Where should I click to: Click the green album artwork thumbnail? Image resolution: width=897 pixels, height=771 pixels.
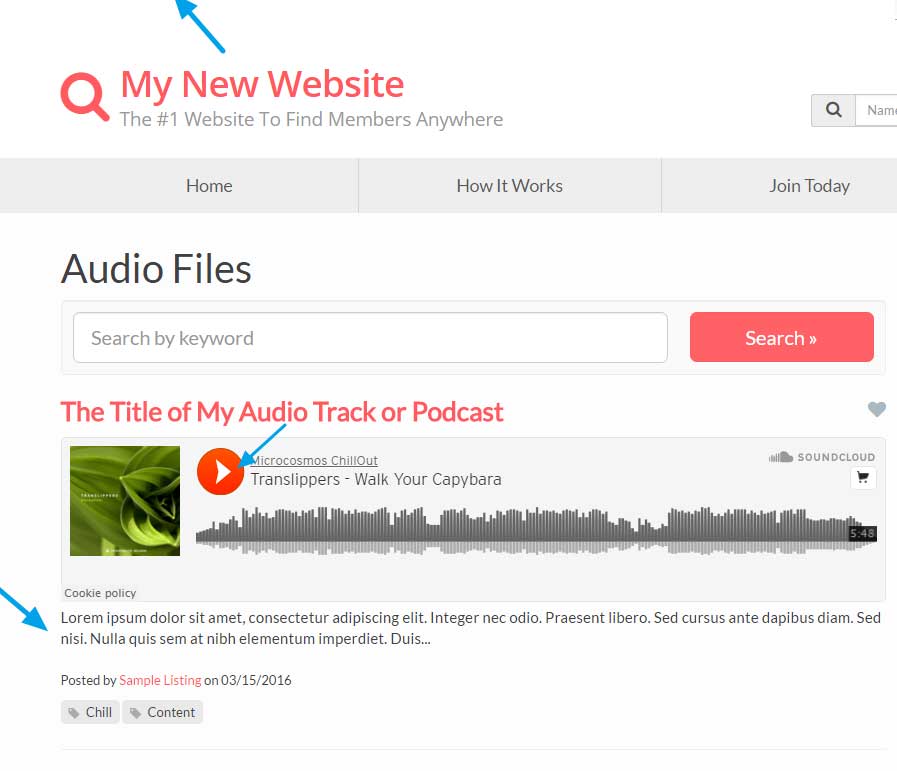coord(125,500)
